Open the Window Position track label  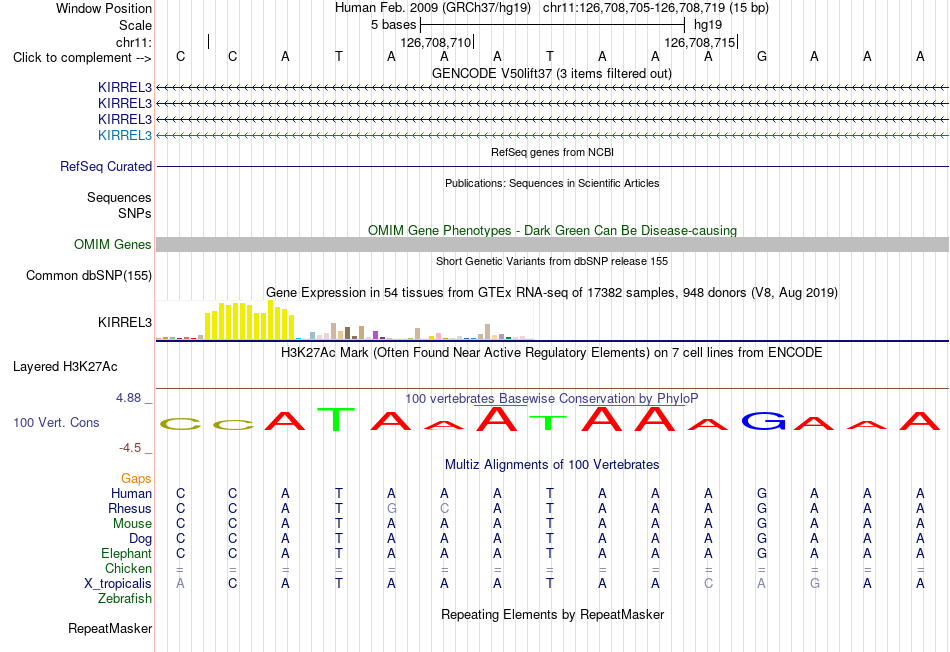(104, 8)
